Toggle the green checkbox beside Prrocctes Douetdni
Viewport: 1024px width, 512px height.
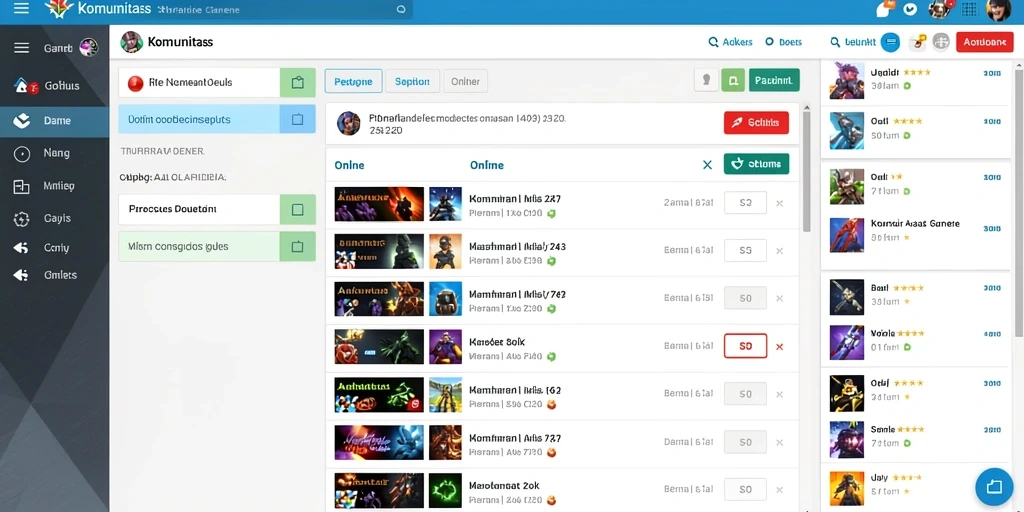tap(298, 210)
